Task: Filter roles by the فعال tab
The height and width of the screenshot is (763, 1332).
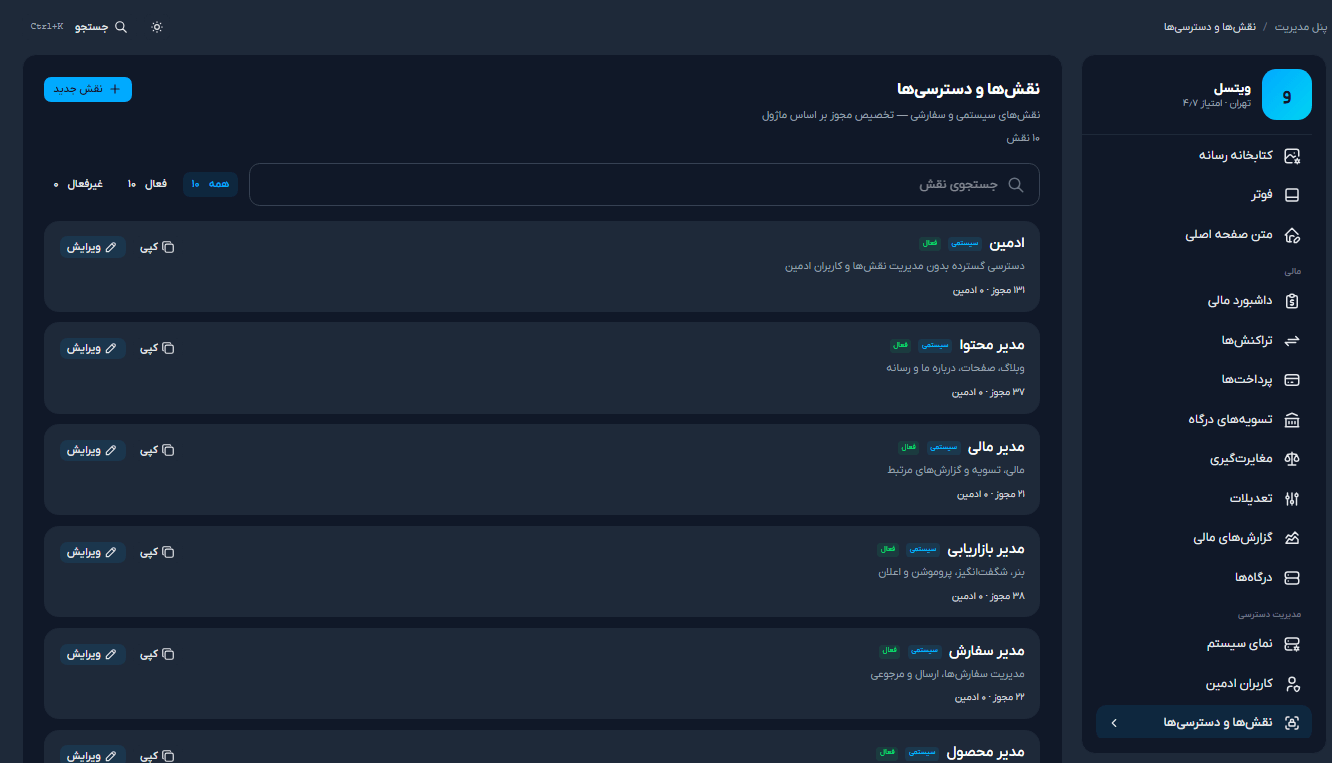Action: [x=147, y=184]
